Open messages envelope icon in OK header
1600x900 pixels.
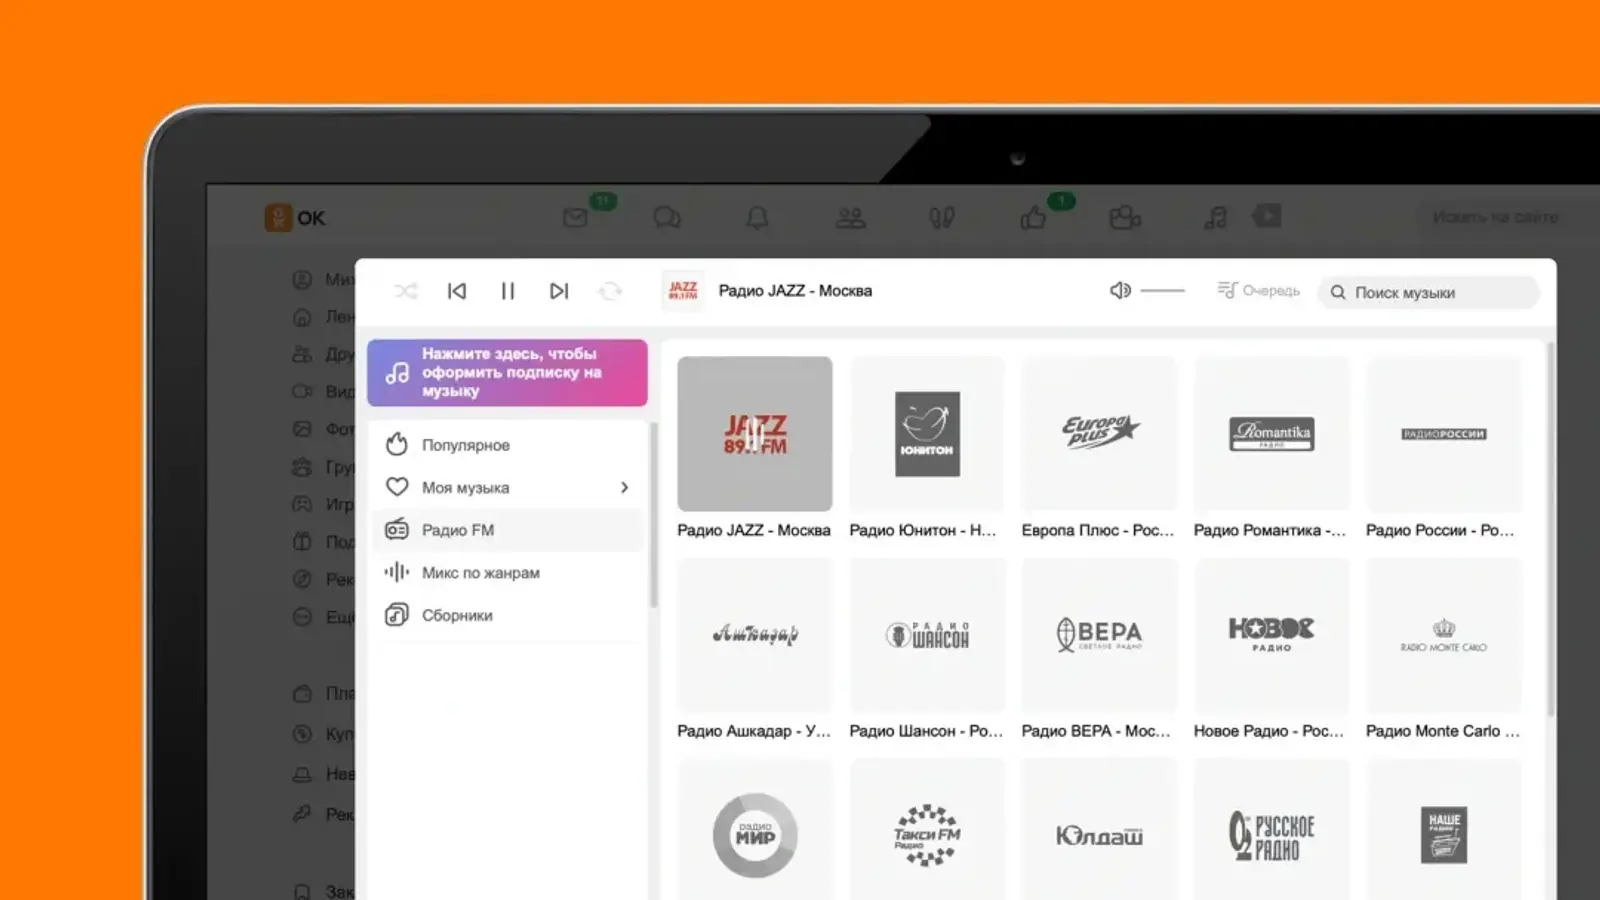pyautogui.click(x=575, y=217)
